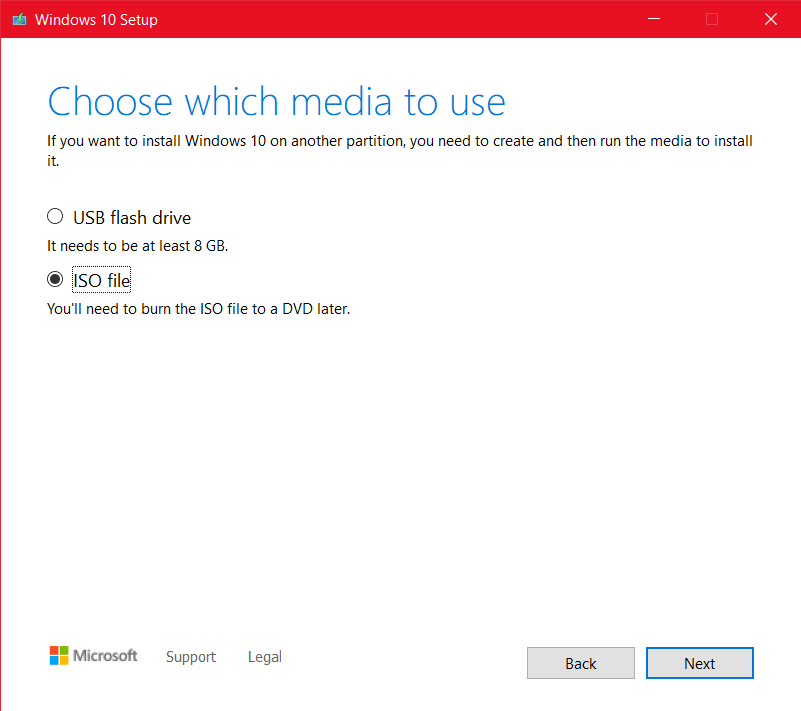This screenshot has height=711, width=801.
Task: Click the 'Choose which media to use' heading
Action: pyautogui.click(x=276, y=102)
